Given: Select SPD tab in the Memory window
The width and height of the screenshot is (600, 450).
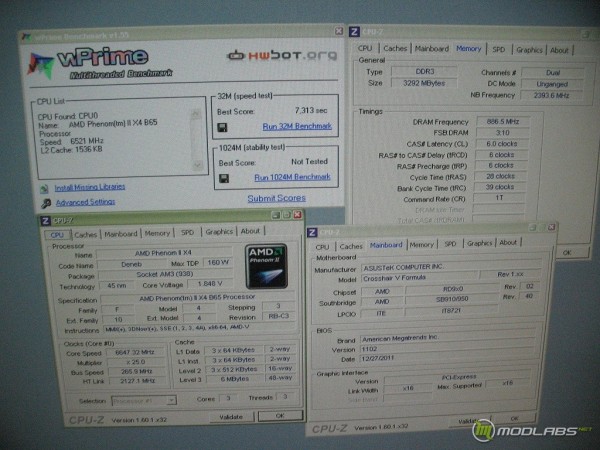Looking at the screenshot, I should 499,49.
